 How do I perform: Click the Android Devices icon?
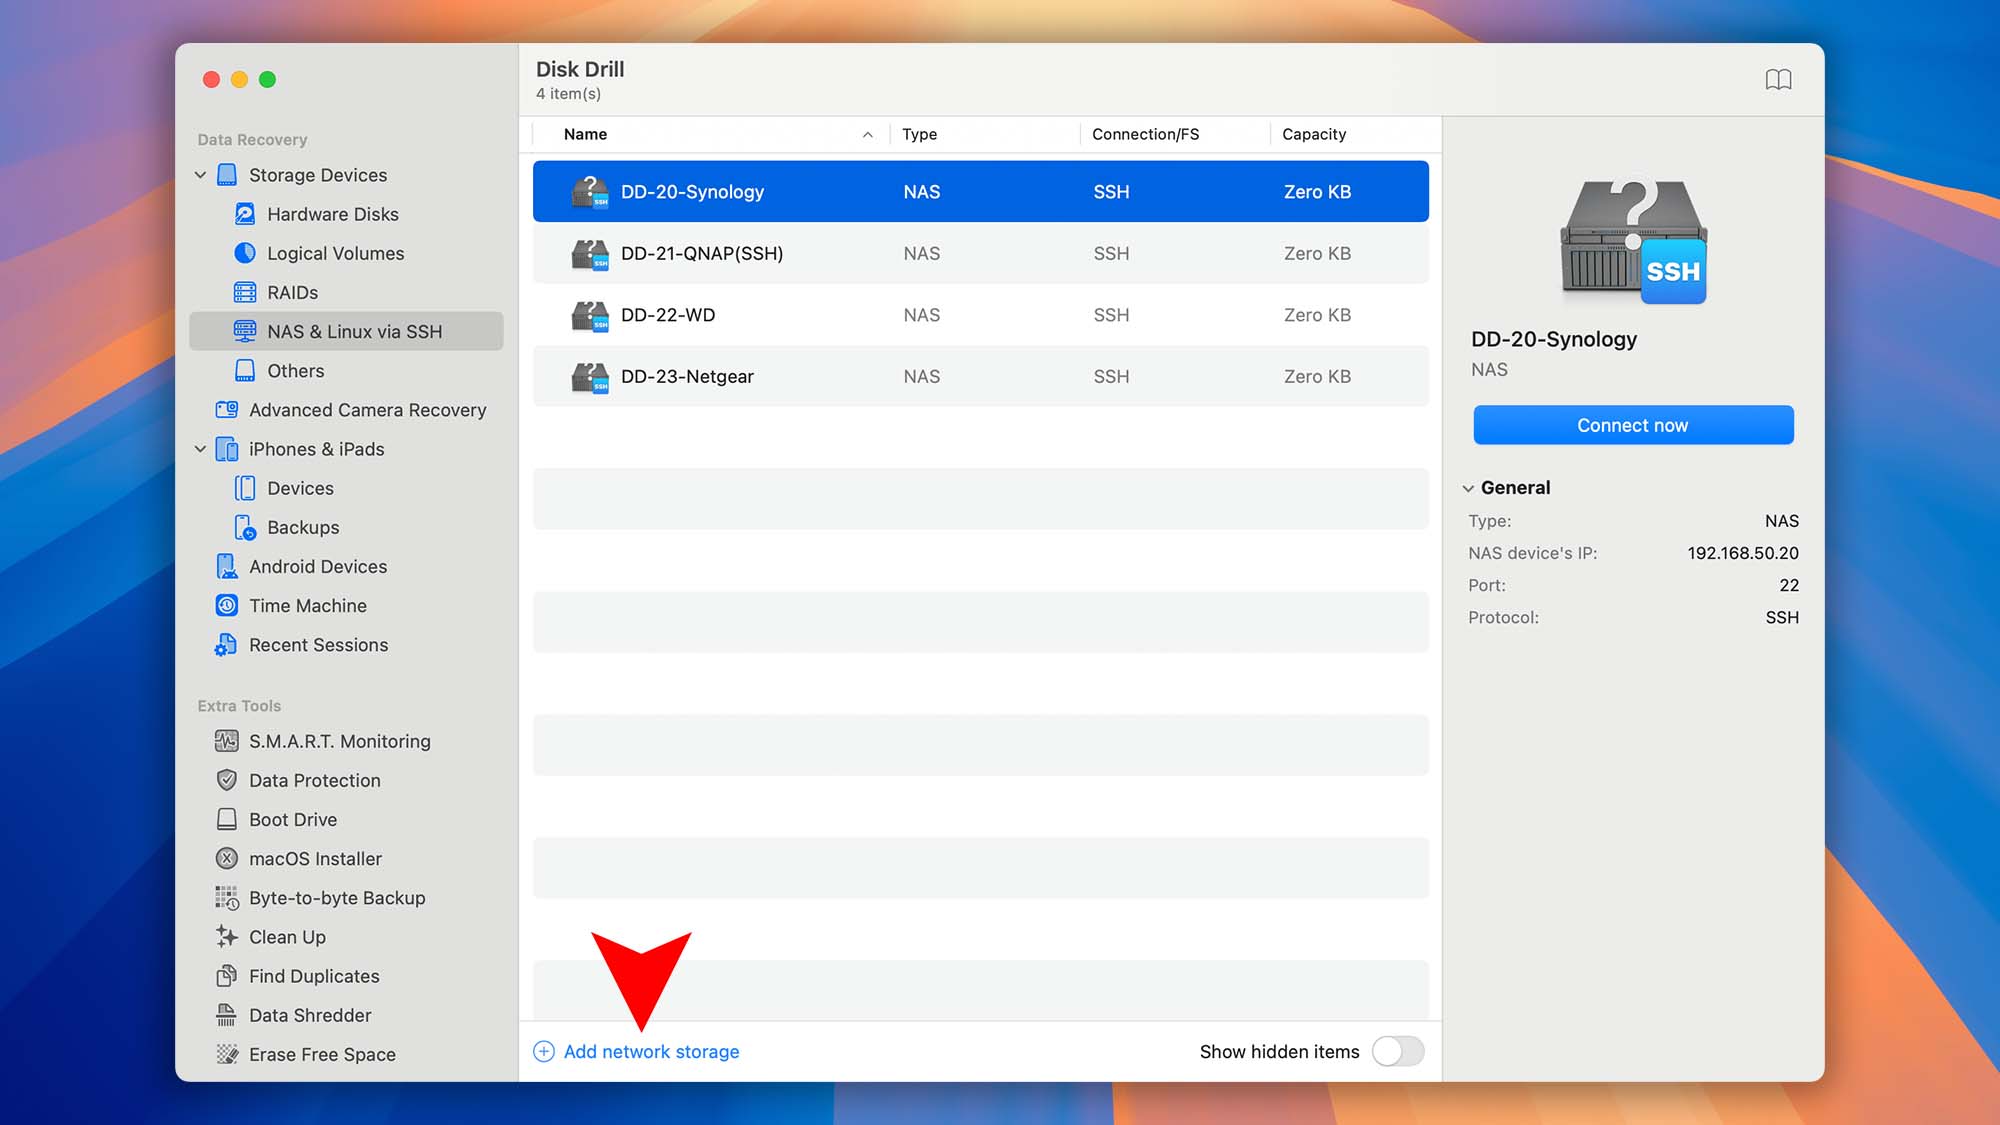[227, 566]
